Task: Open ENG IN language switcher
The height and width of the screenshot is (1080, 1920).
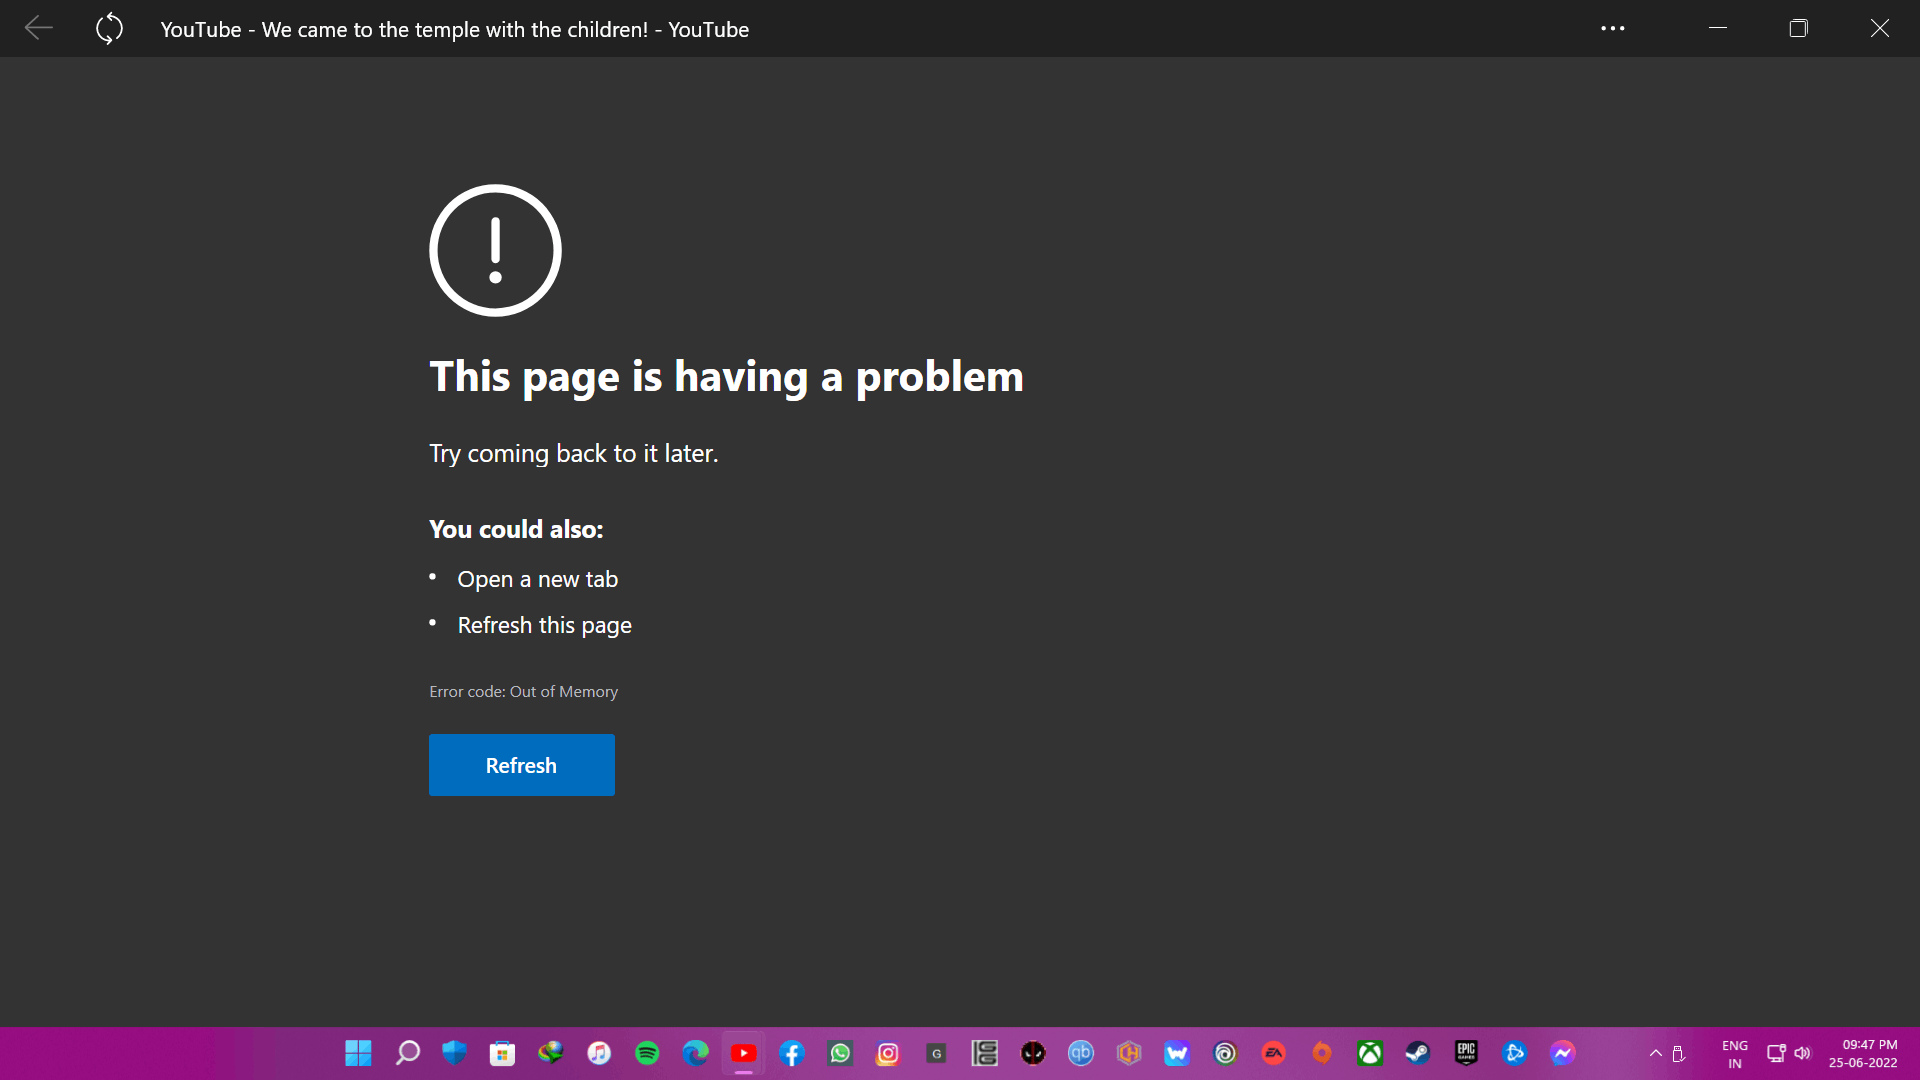Action: coord(1734,1054)
